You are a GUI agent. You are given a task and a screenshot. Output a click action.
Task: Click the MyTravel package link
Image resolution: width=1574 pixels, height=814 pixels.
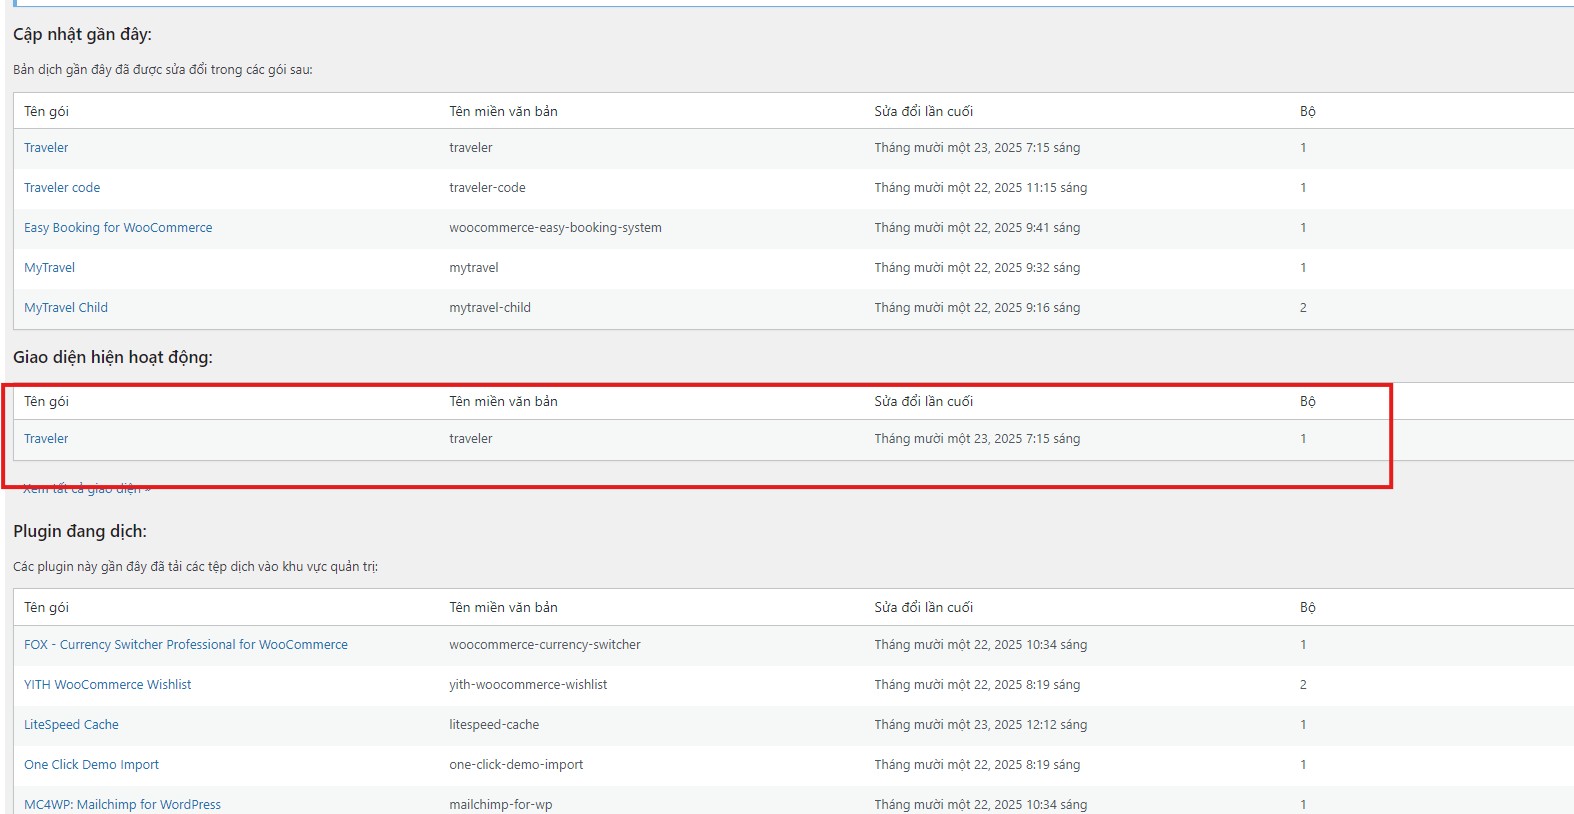click(x=49, y=268)
